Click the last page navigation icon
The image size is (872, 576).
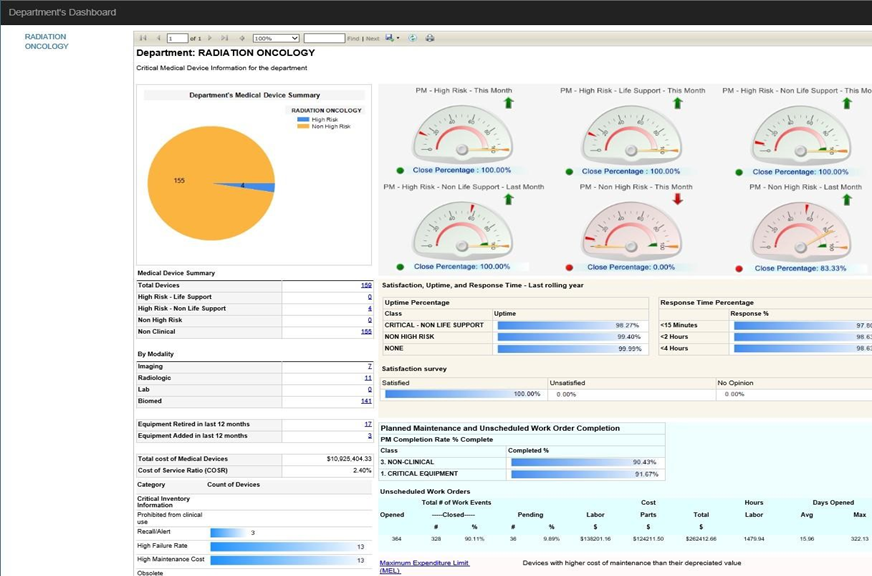click(224, 38)
